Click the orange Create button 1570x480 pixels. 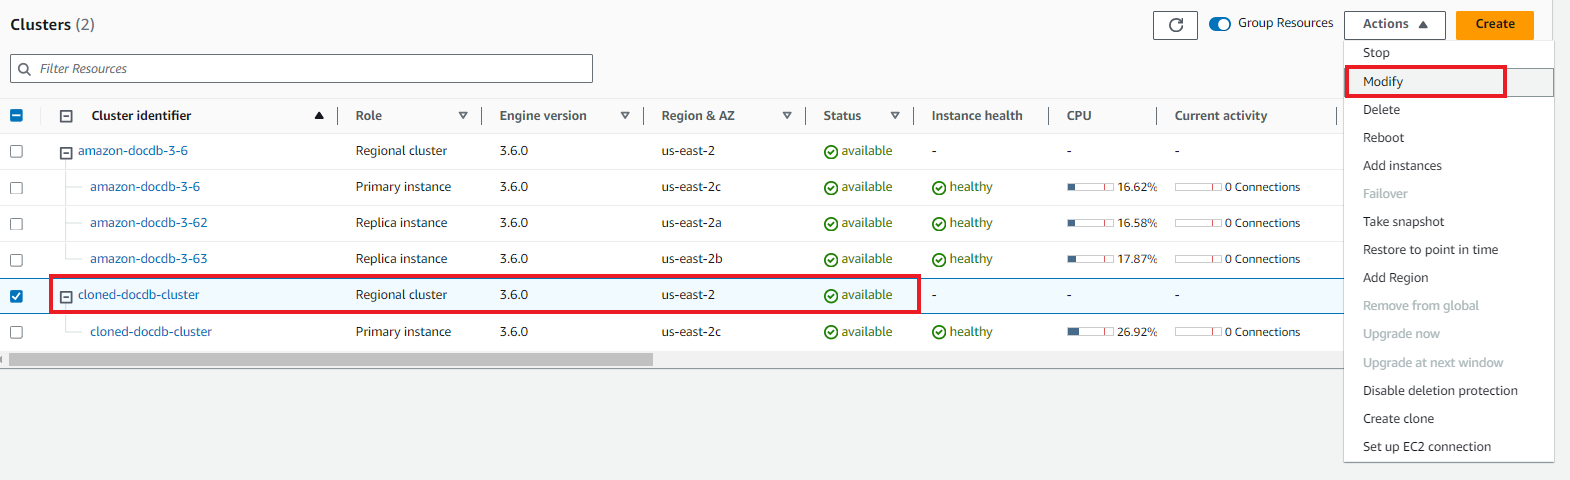coord(1494,24)
